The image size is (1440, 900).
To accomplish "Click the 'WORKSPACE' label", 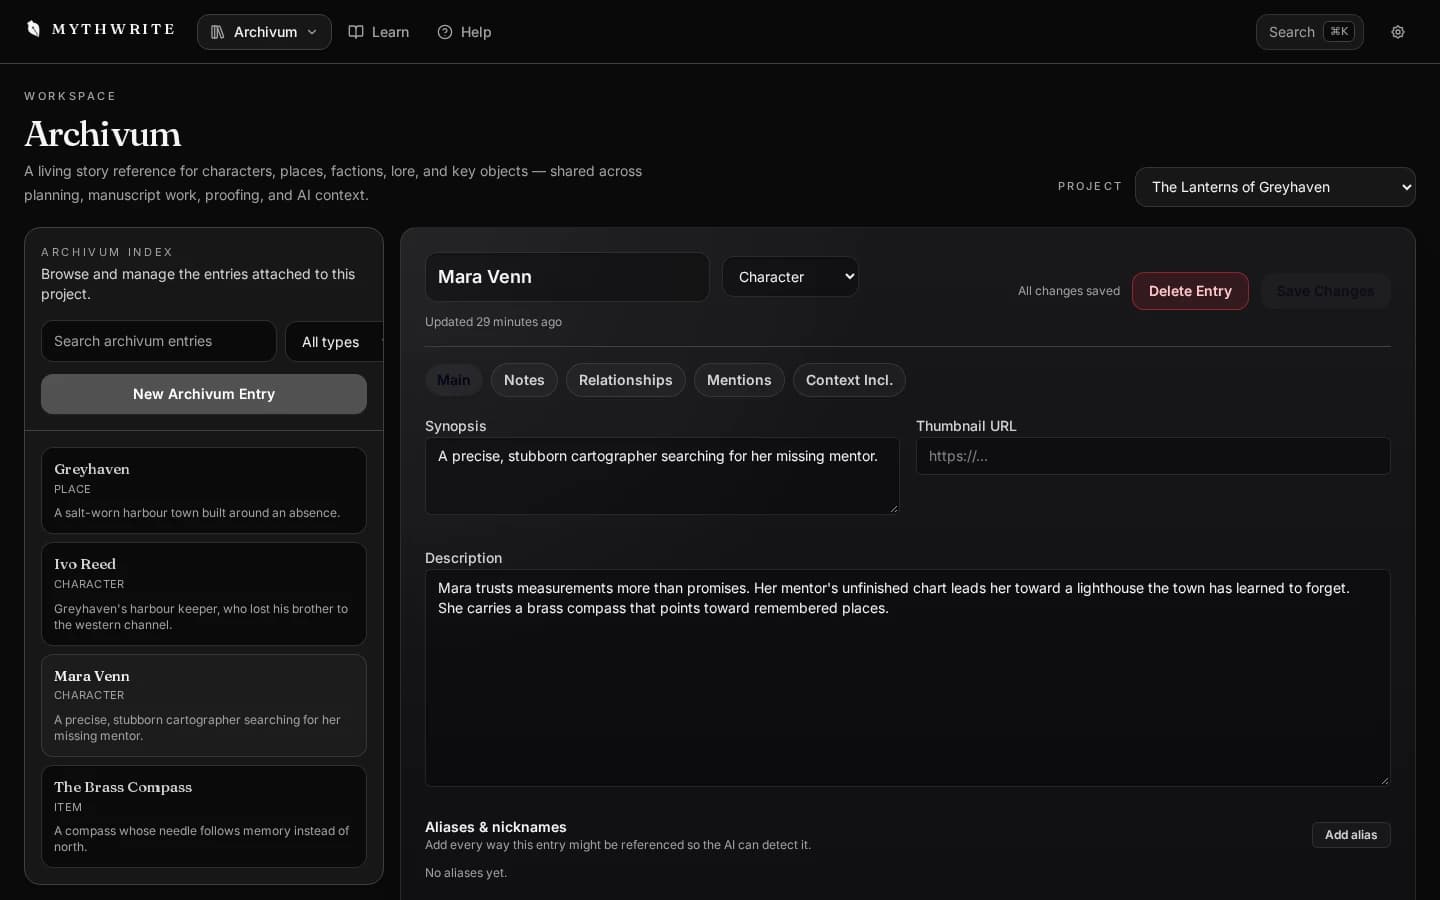I will tap(70, 96).
